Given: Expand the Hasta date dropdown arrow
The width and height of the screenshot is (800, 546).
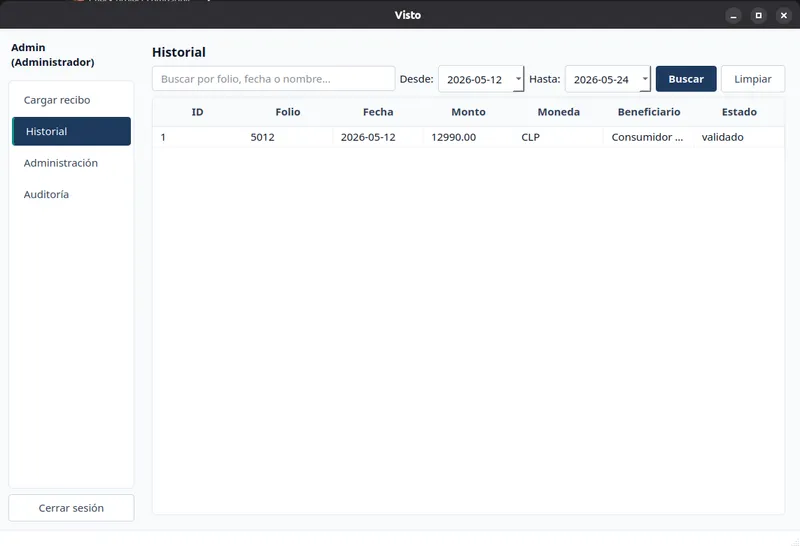Looking at the screenshot, I should pyautogui.click(x=645, y=79).
